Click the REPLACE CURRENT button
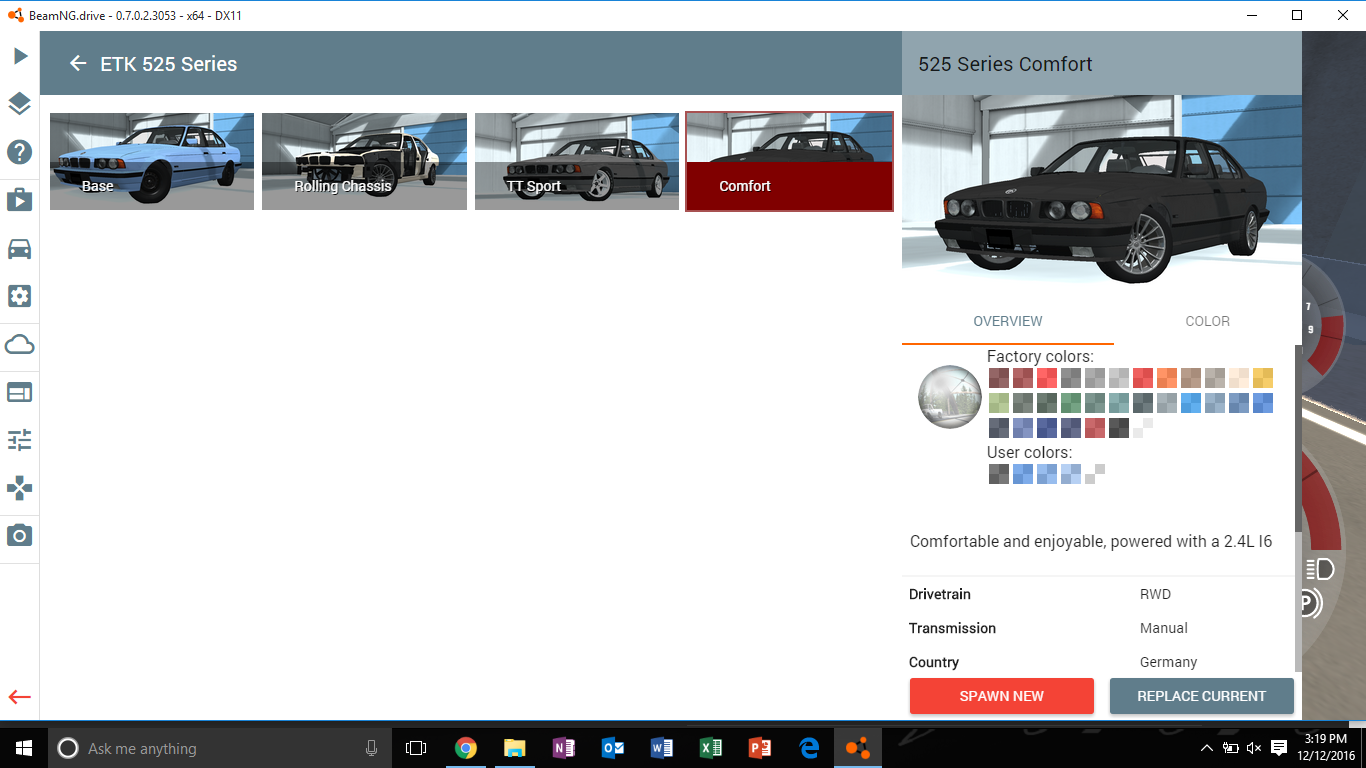1366x768 pixels. [1202, 696]
